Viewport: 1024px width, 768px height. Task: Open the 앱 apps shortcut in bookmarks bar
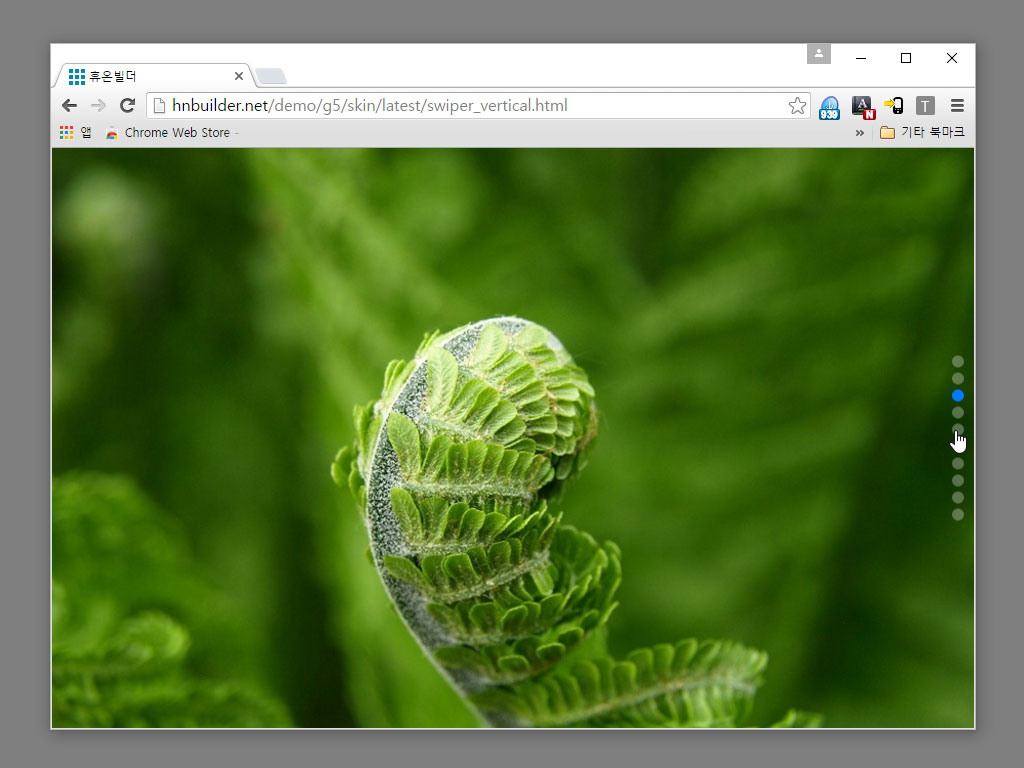coord(75,133)
